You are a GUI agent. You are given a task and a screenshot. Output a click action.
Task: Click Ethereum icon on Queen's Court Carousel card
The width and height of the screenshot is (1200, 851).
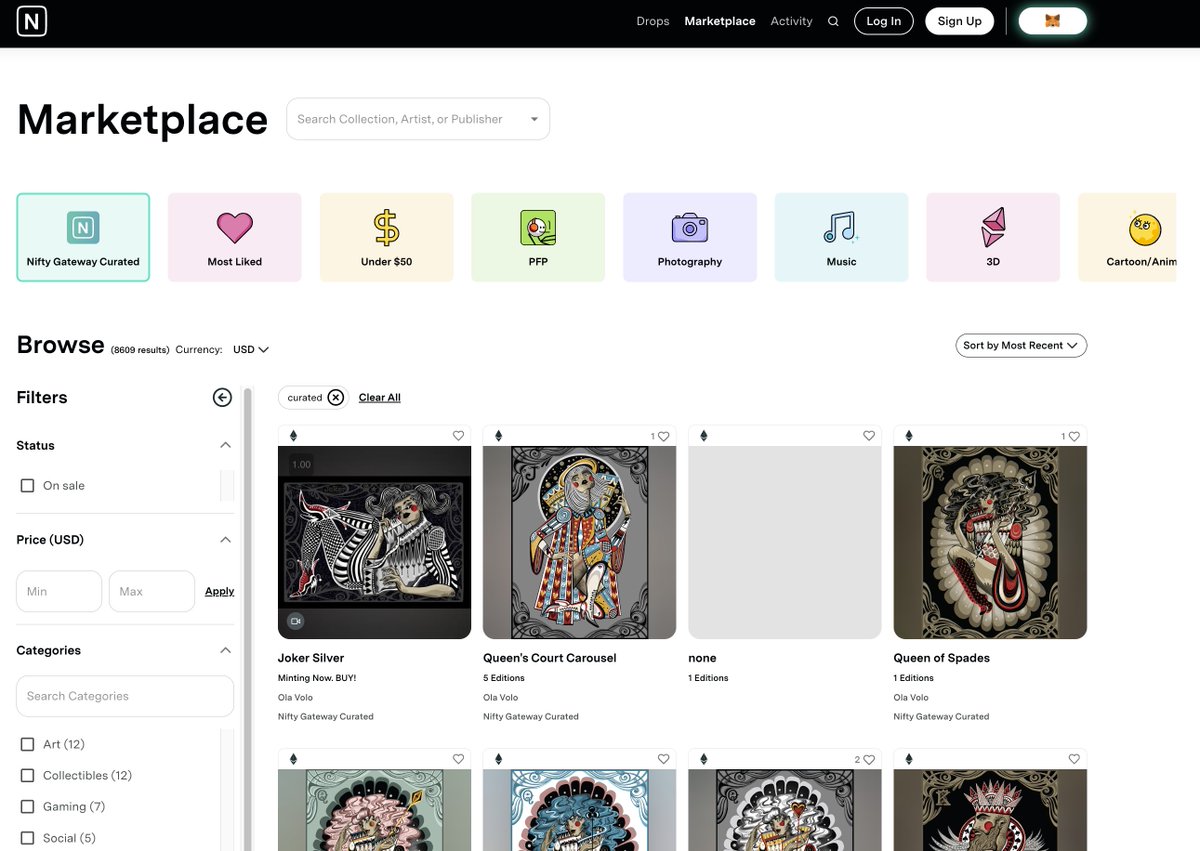pyautogui.click(x=498, y=436)
